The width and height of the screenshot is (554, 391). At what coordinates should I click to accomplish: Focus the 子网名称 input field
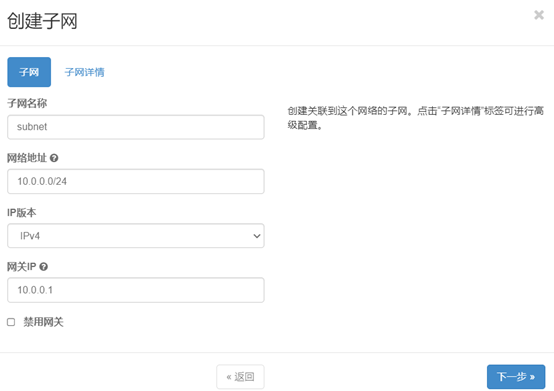pyautogui.click(x=136, y=127)
